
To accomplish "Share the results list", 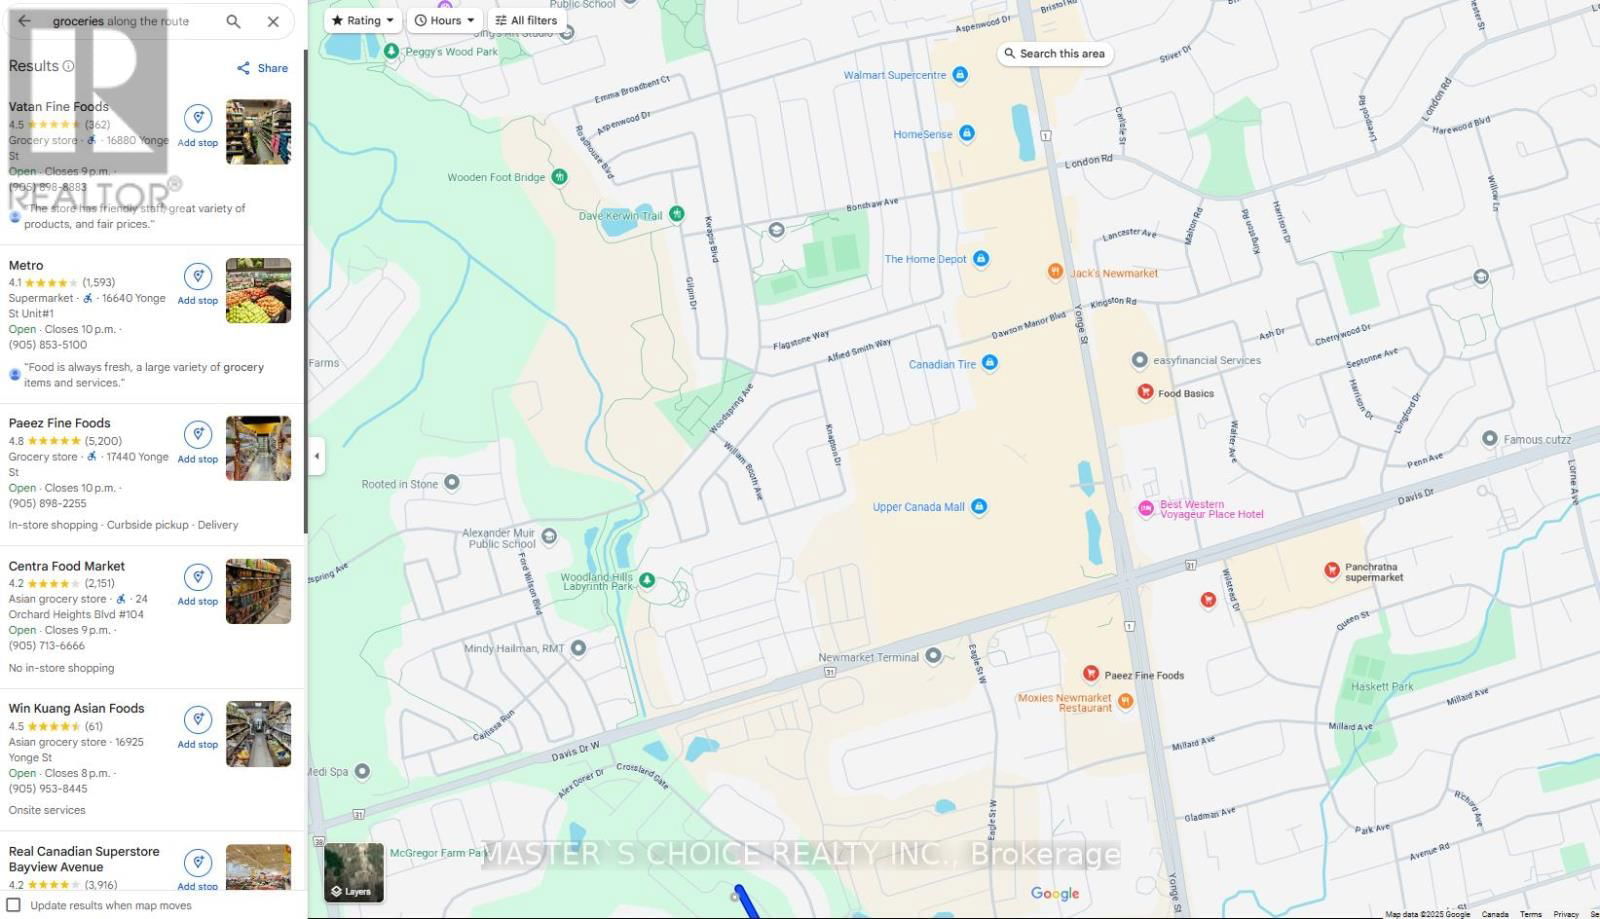I will coord(262,68).
